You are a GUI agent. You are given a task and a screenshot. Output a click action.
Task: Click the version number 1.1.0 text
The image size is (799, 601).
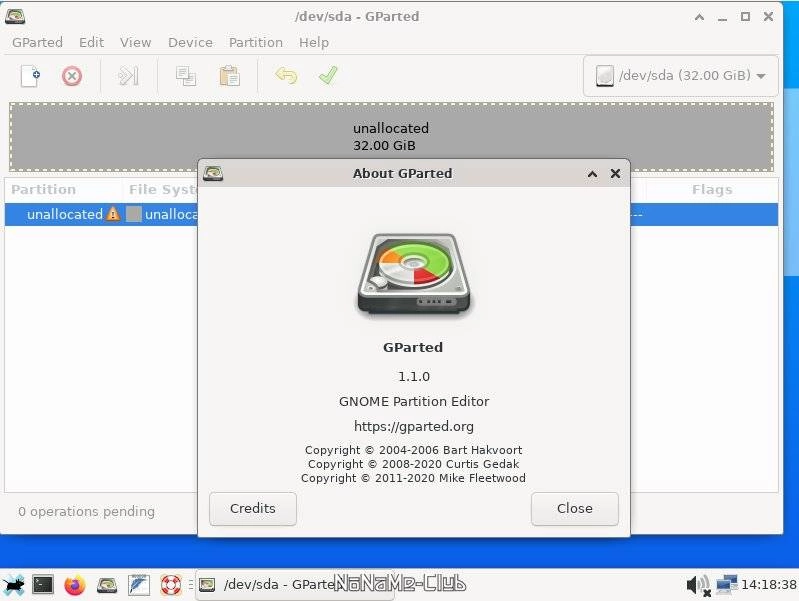414,377
